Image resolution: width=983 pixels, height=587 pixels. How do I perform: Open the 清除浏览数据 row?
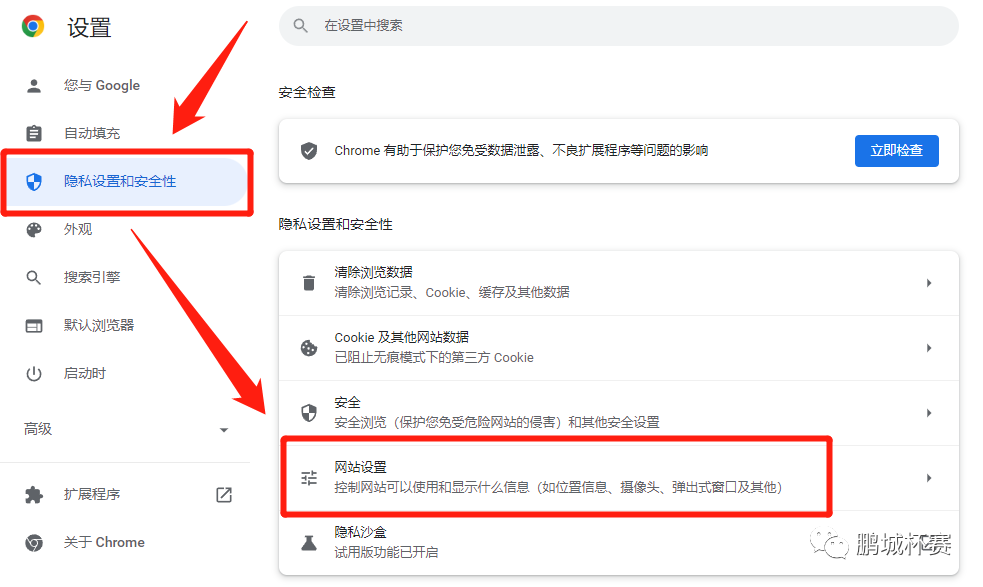pyautogui.click(x=619, y=283)
